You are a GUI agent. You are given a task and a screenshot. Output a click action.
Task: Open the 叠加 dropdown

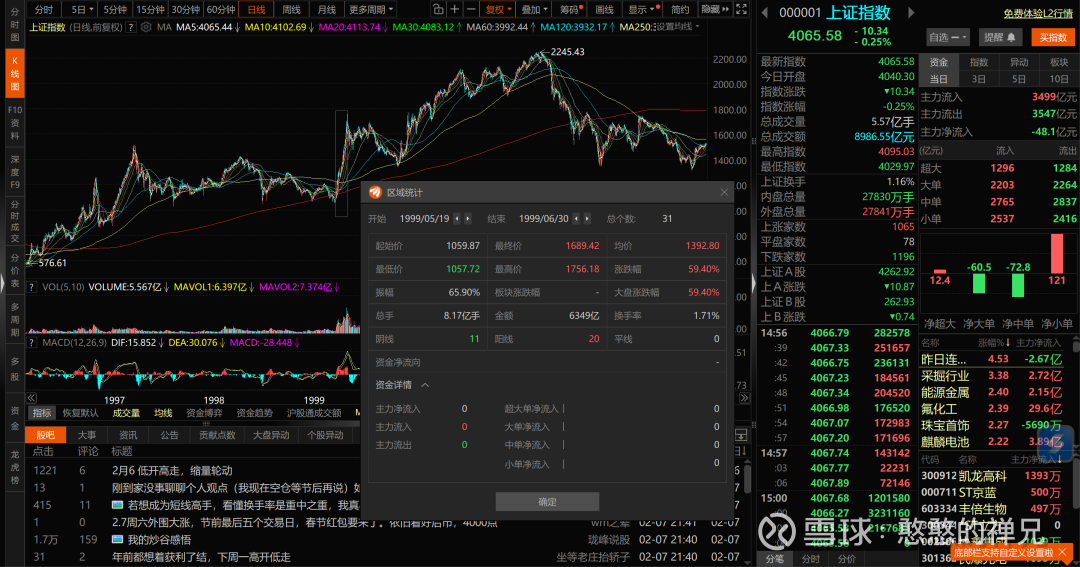534,10
